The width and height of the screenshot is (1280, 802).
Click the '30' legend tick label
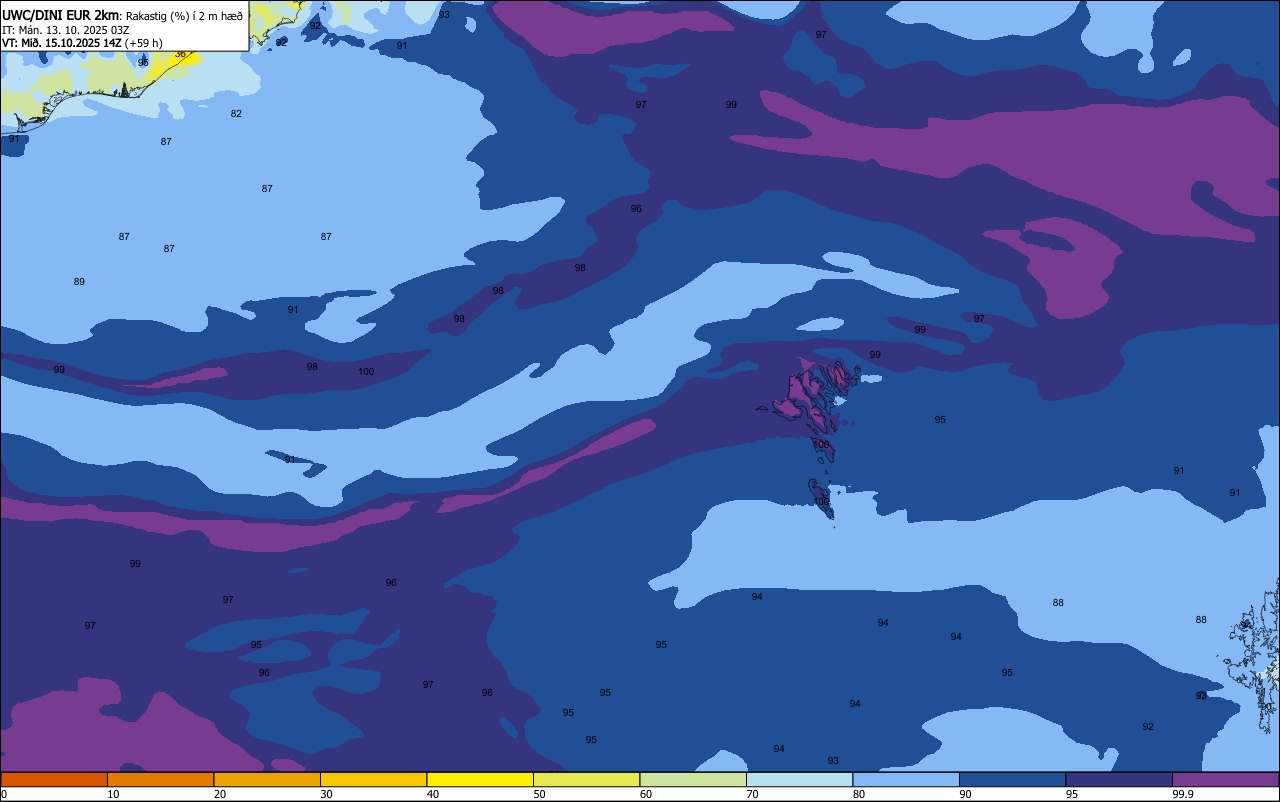click(x=326, y=794)
